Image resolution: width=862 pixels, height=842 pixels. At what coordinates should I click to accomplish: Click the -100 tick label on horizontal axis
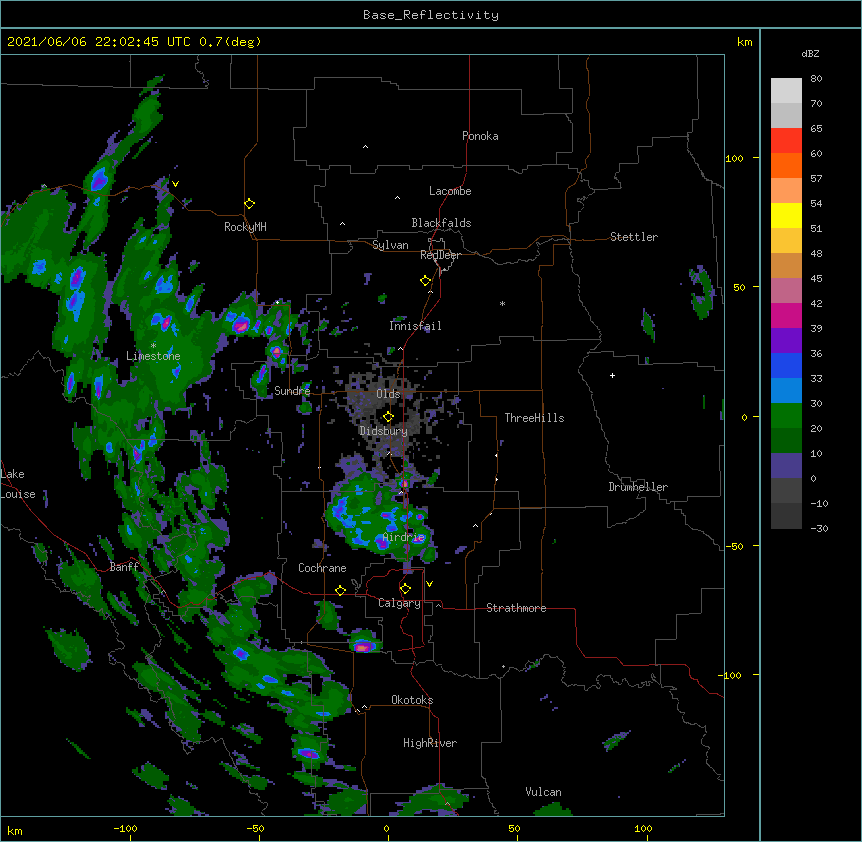click(125, 828)
